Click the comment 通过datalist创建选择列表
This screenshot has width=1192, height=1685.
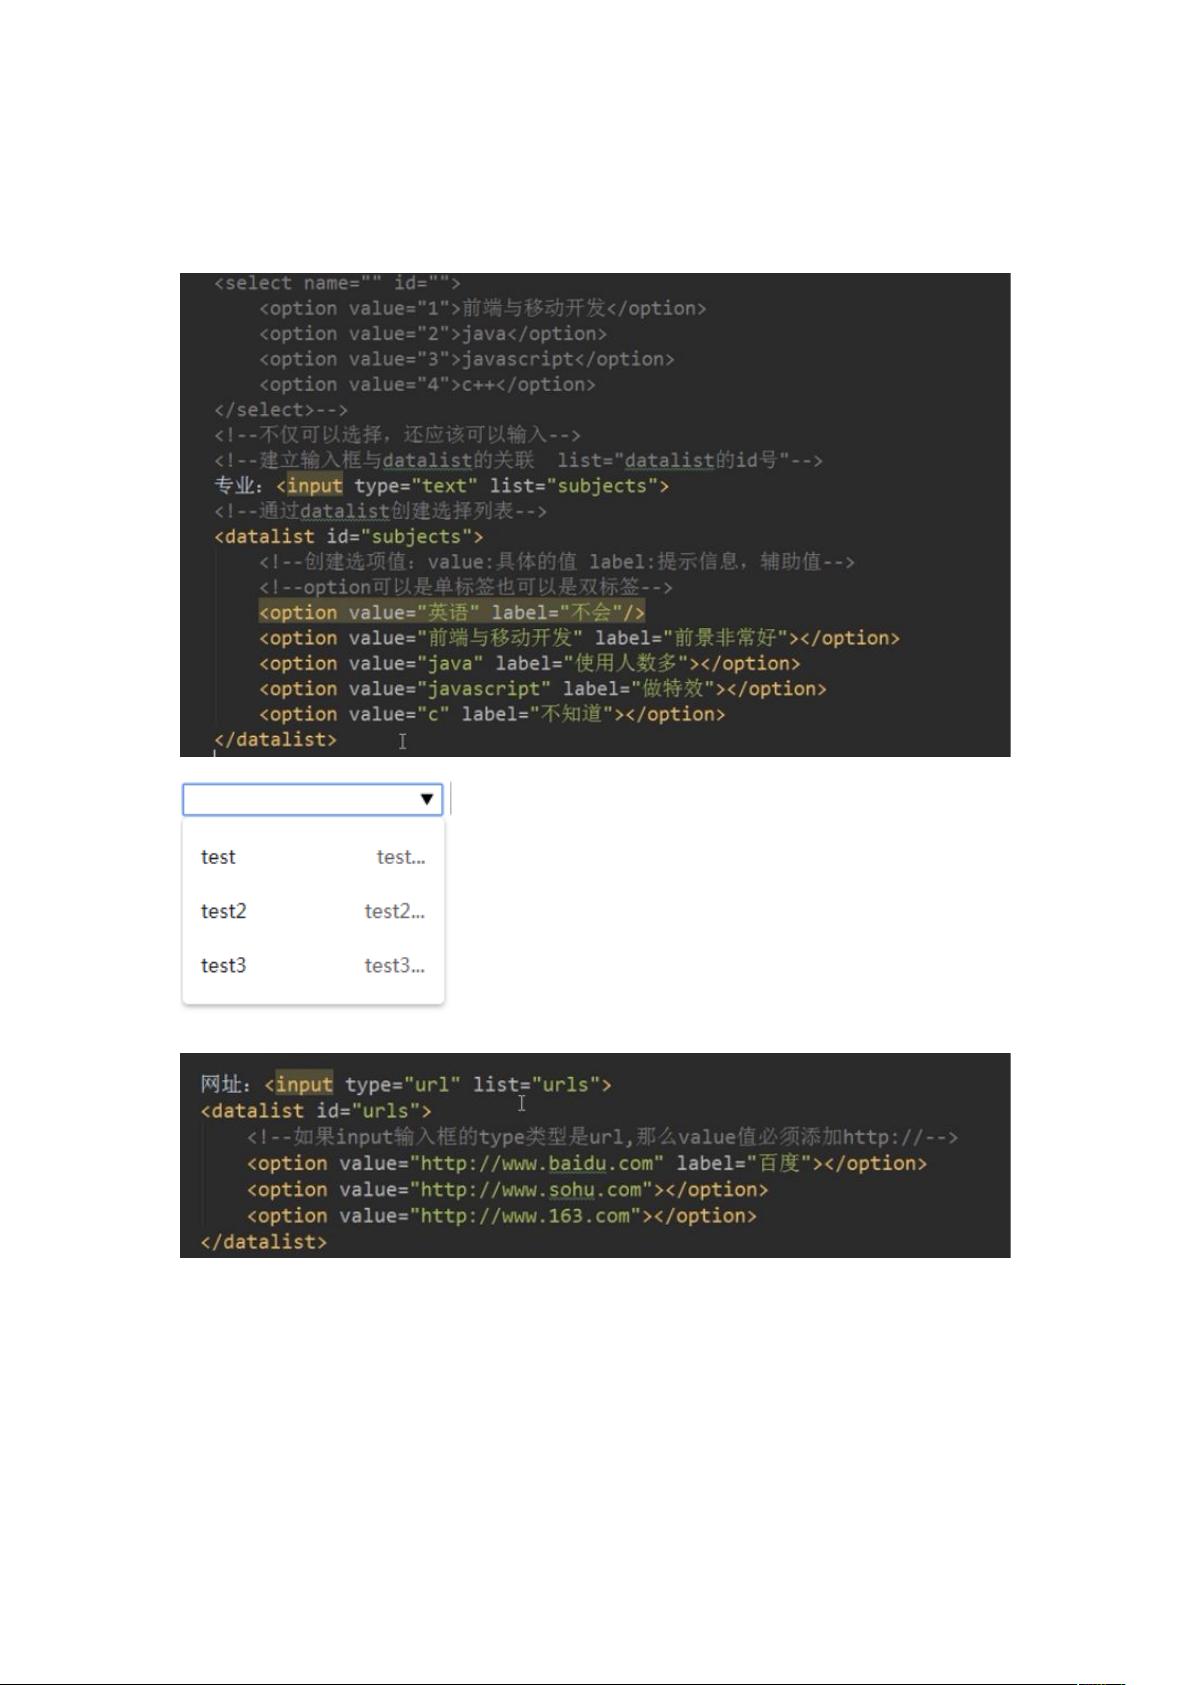point(380,511)
